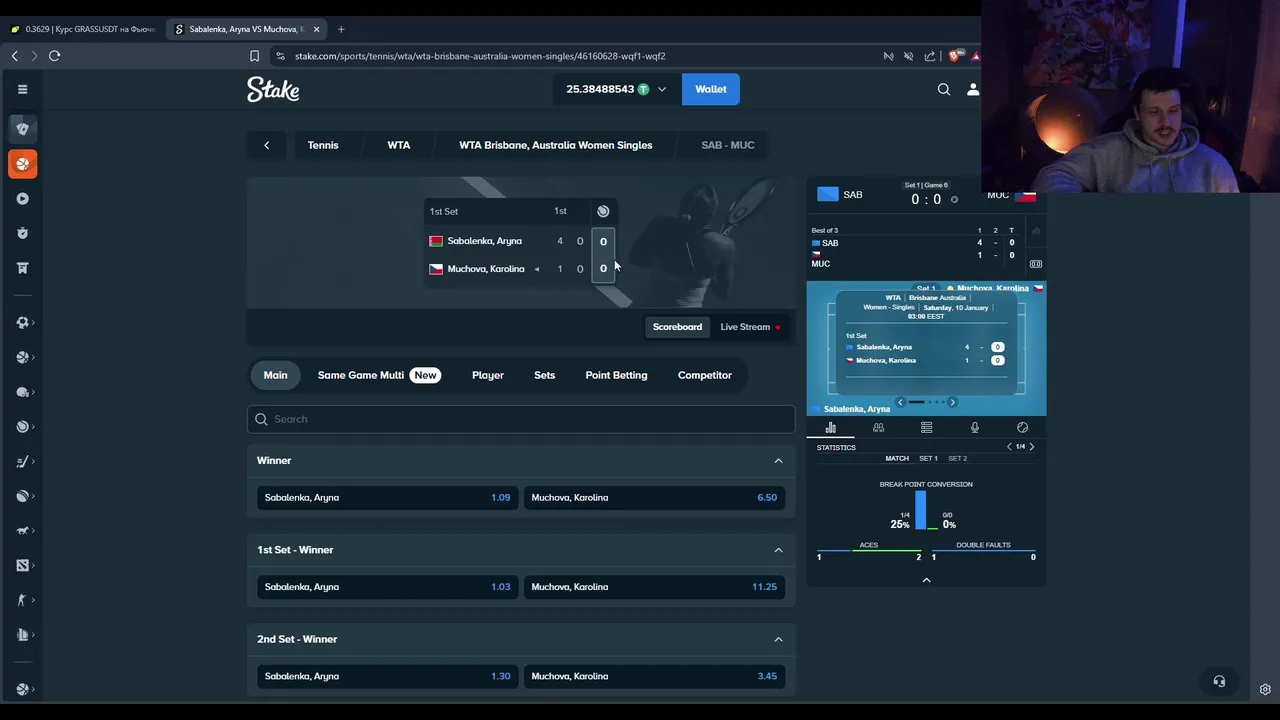Select SET 1 statistics tab
1280x720 pixels.
(x=928, y=458)
